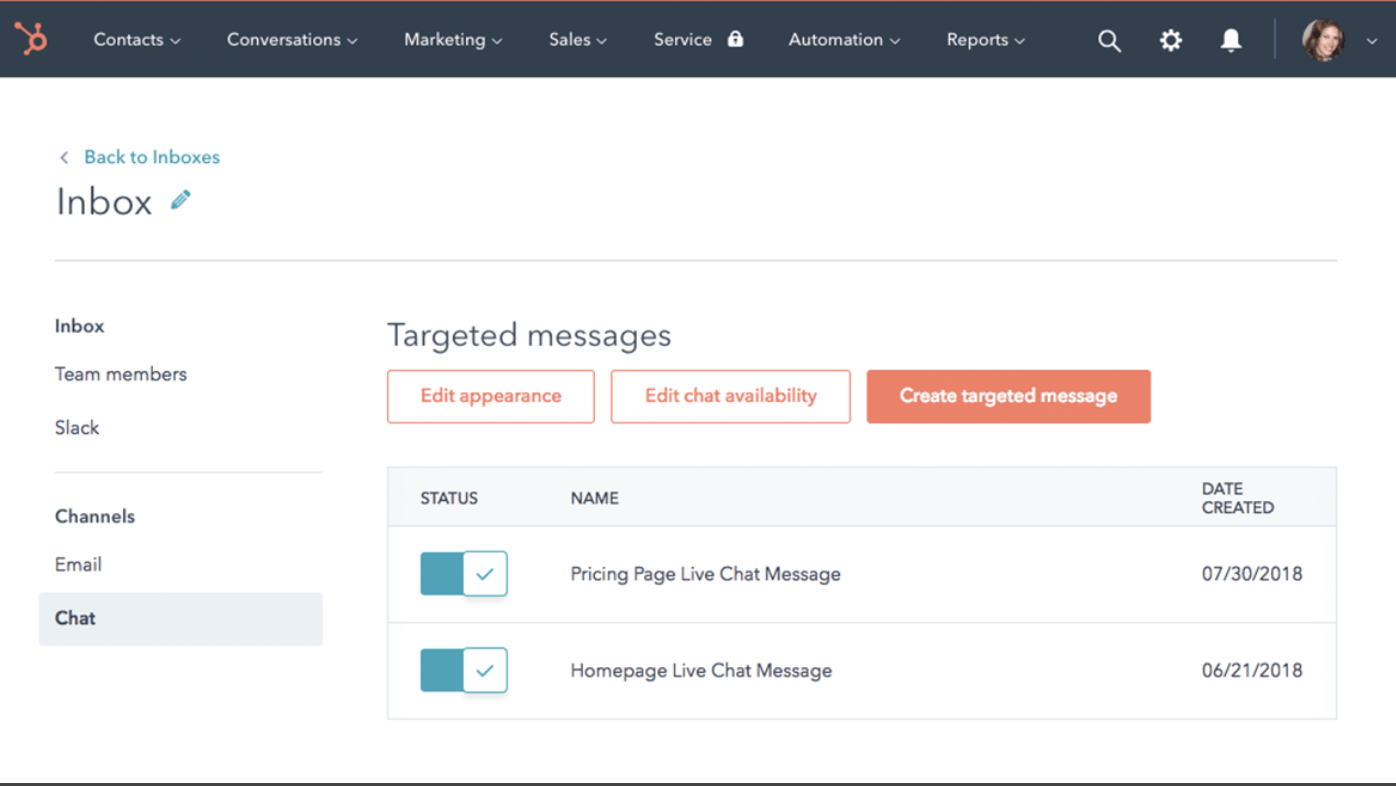1396x786 pixels.
Task: Click the DATE CREATED column header
Action: point(1238,498)
